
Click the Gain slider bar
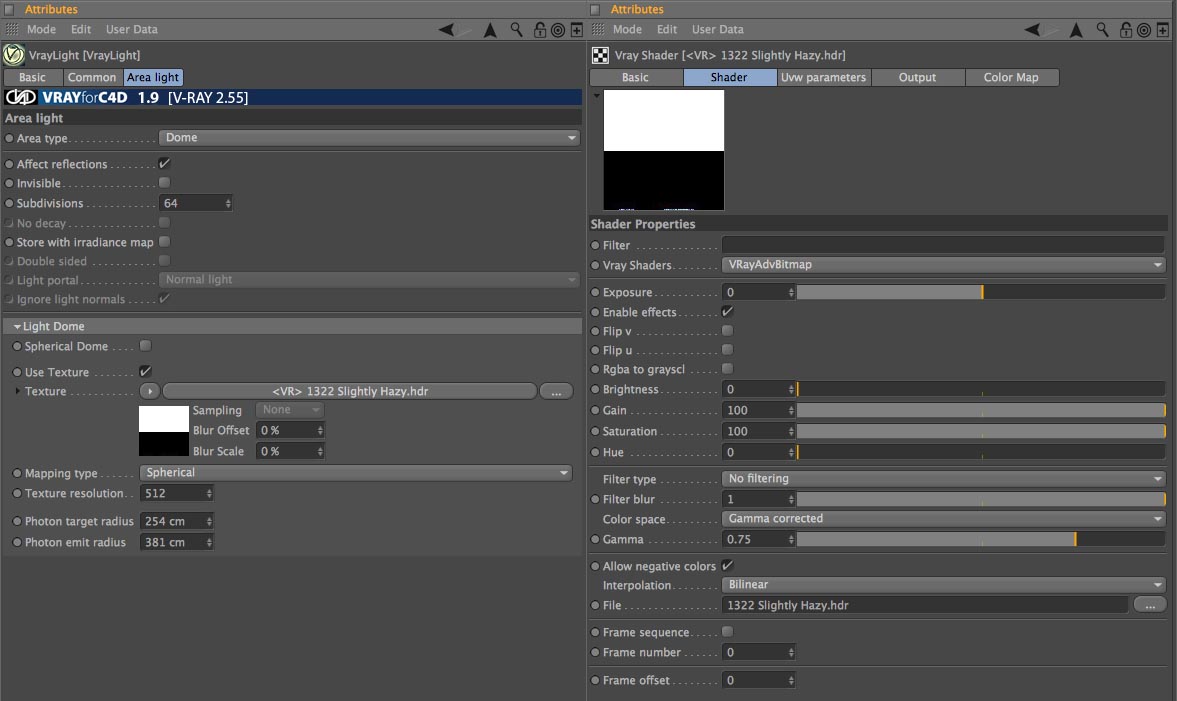981,410
